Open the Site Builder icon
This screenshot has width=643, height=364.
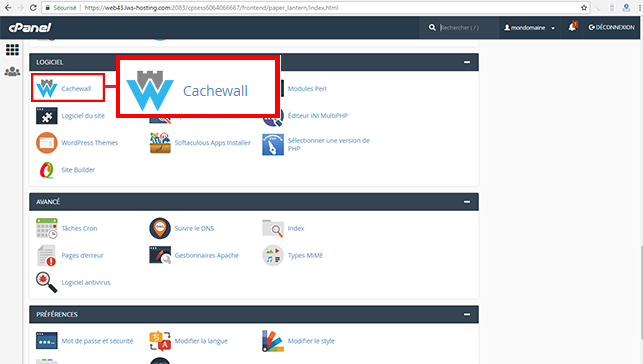[47, 170]
